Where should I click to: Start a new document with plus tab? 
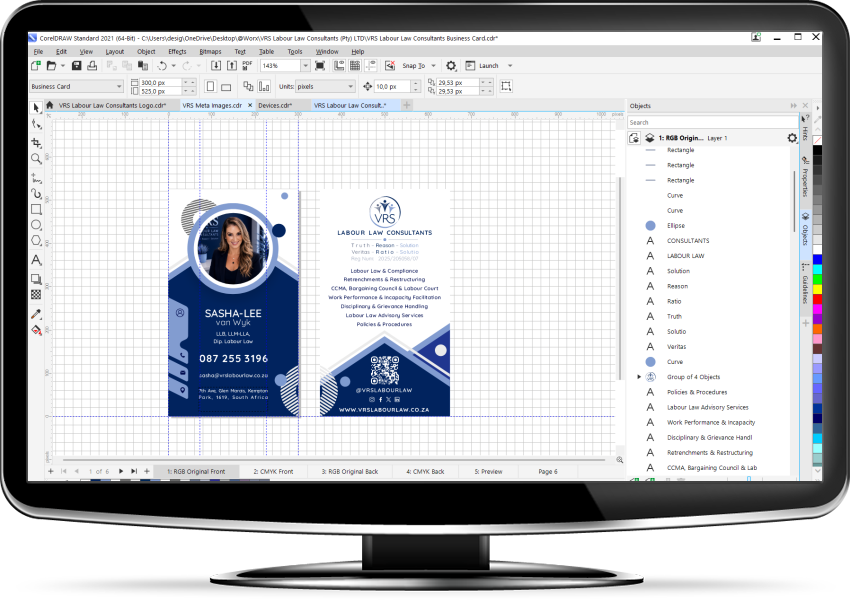[x=407, y=105]
